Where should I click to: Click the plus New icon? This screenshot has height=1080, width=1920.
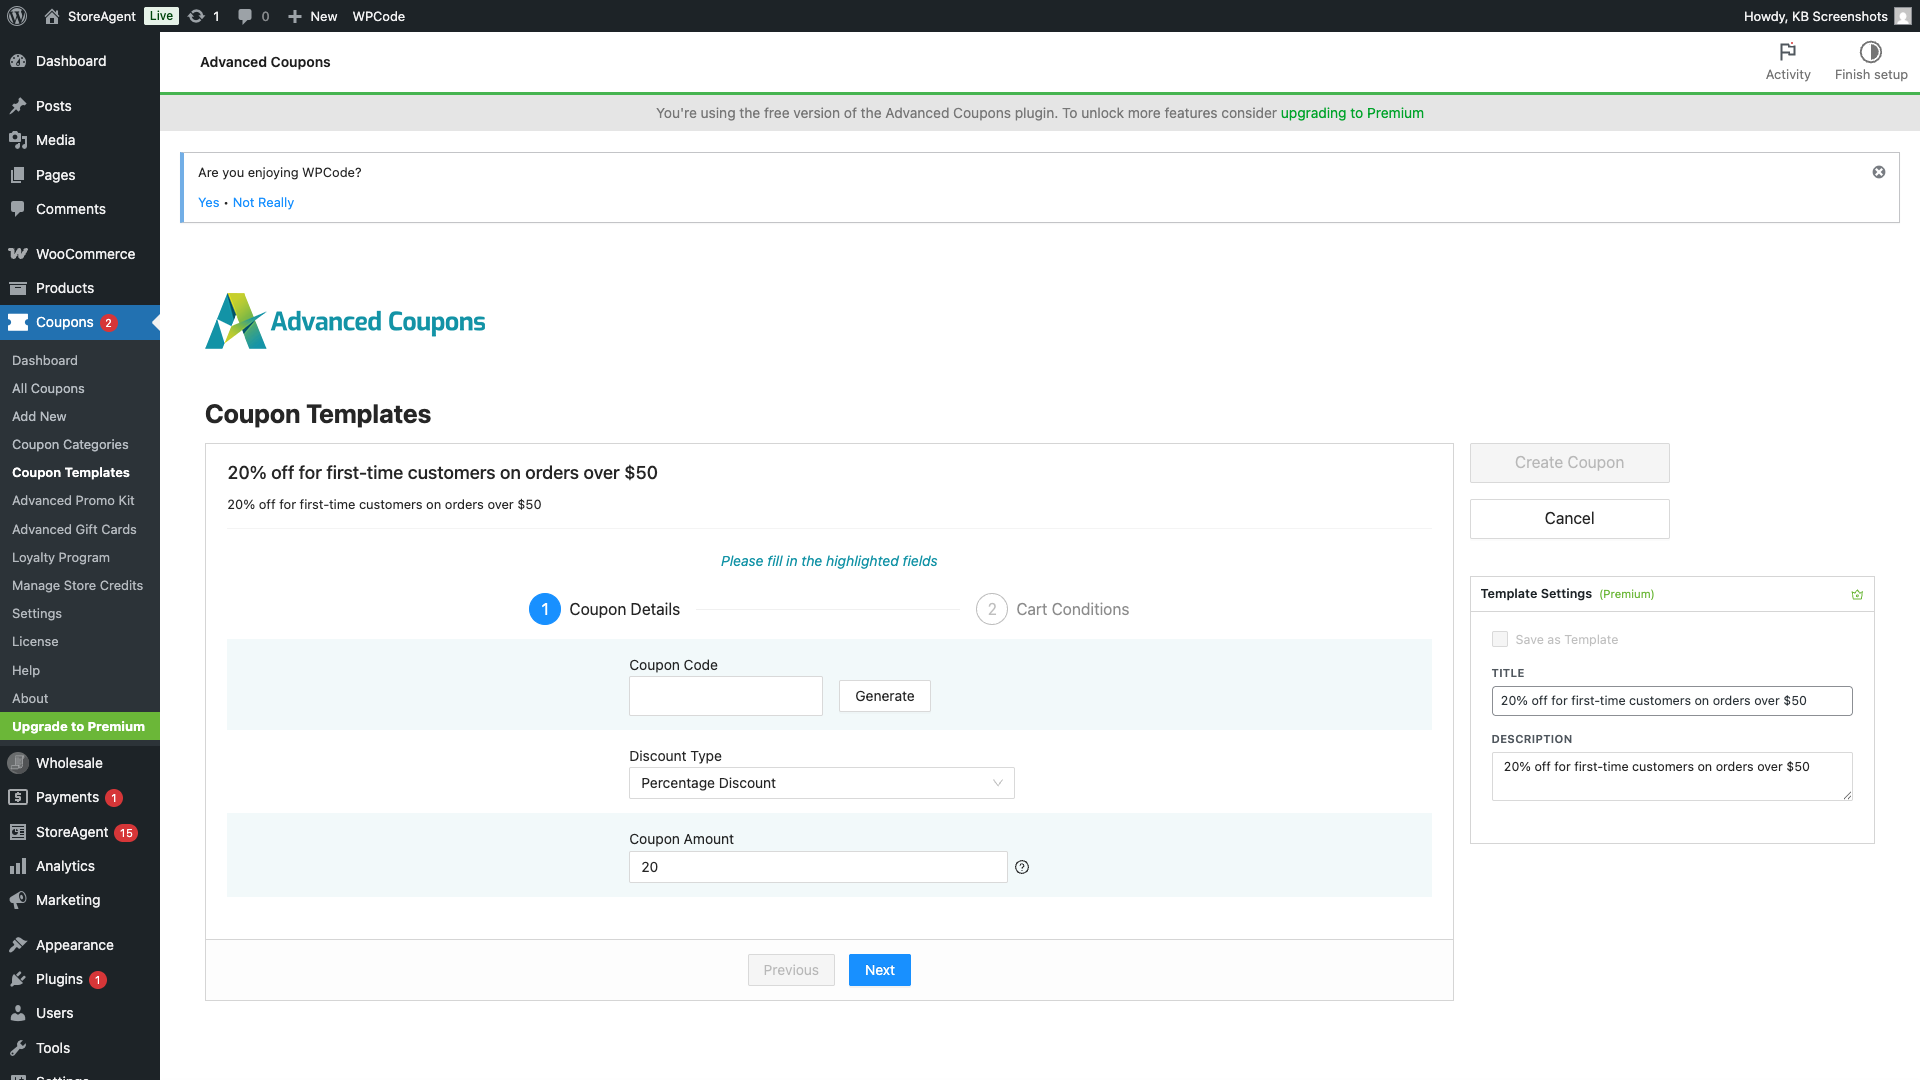[295, 16]
